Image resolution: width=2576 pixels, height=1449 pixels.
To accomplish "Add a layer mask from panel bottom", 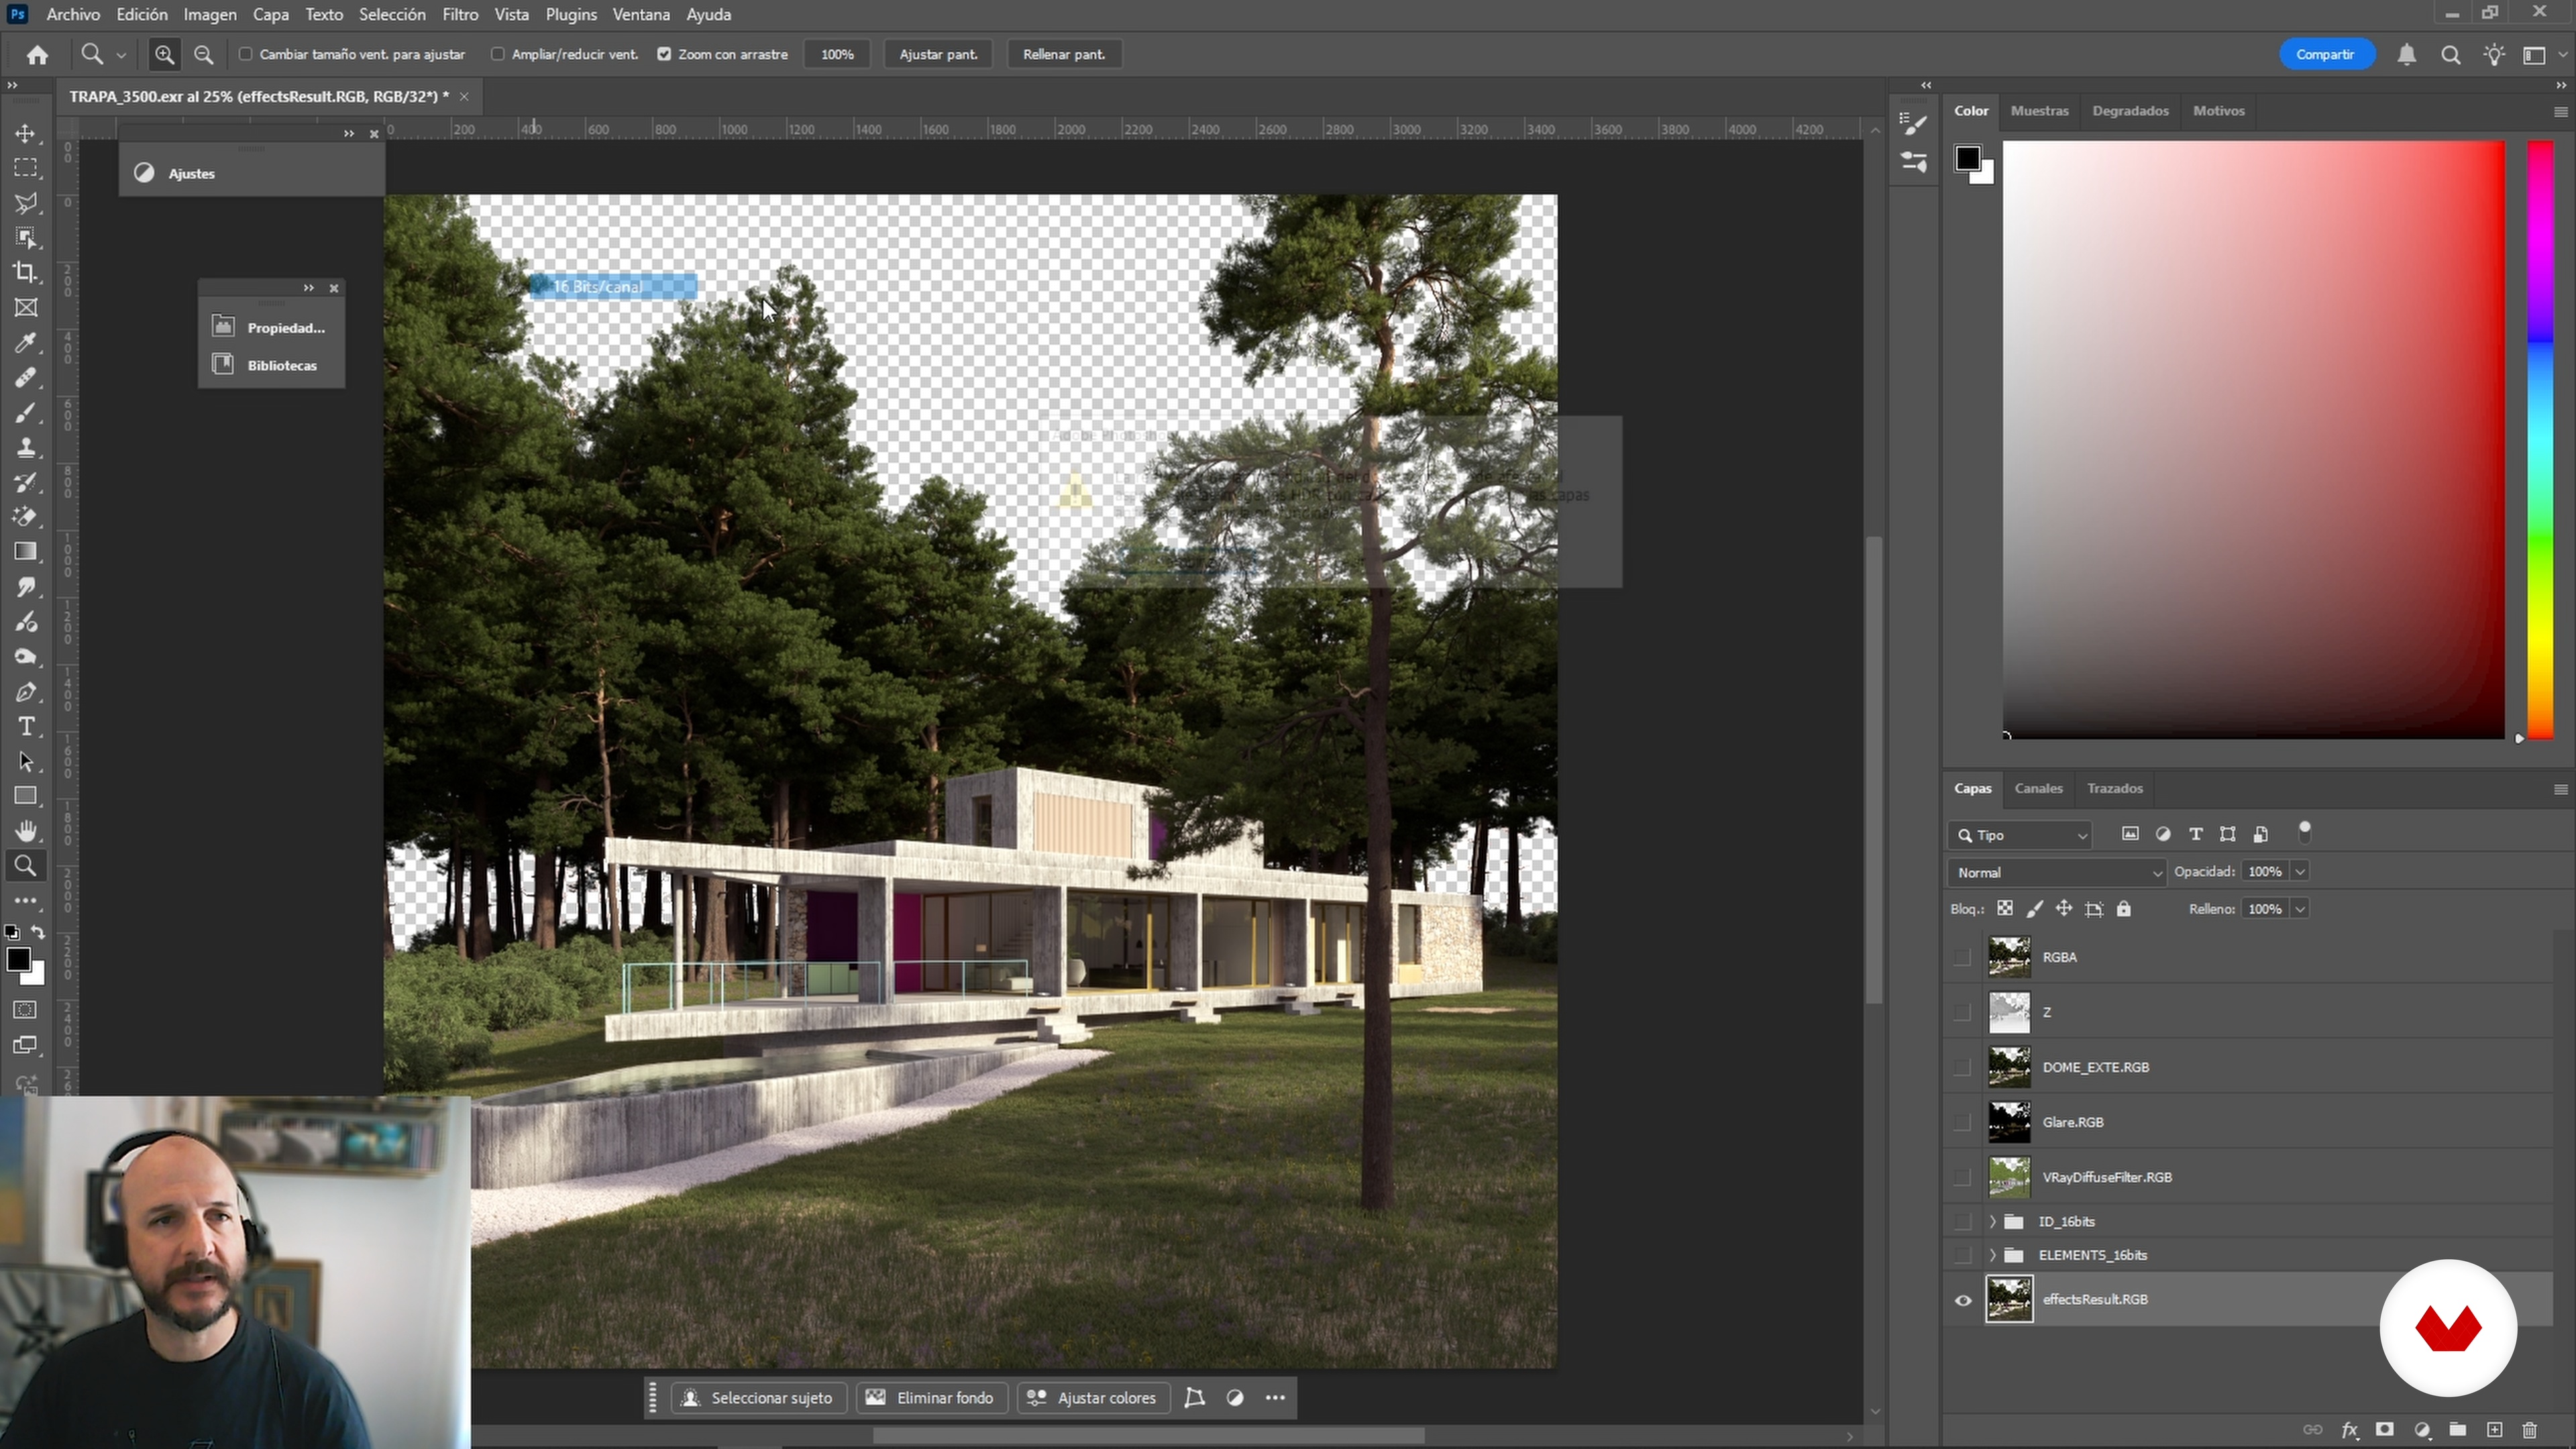I will pos(2385,1430).
